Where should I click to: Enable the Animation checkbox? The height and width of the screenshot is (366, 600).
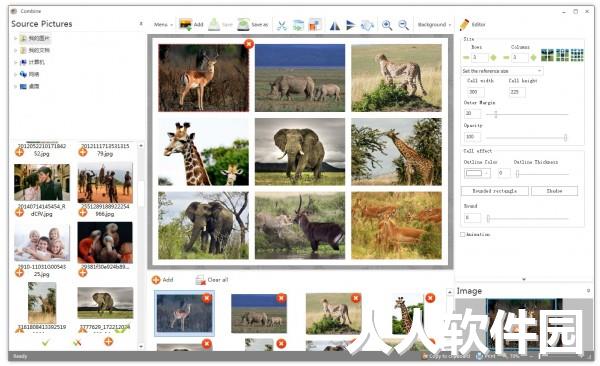[x=463, y=234]
